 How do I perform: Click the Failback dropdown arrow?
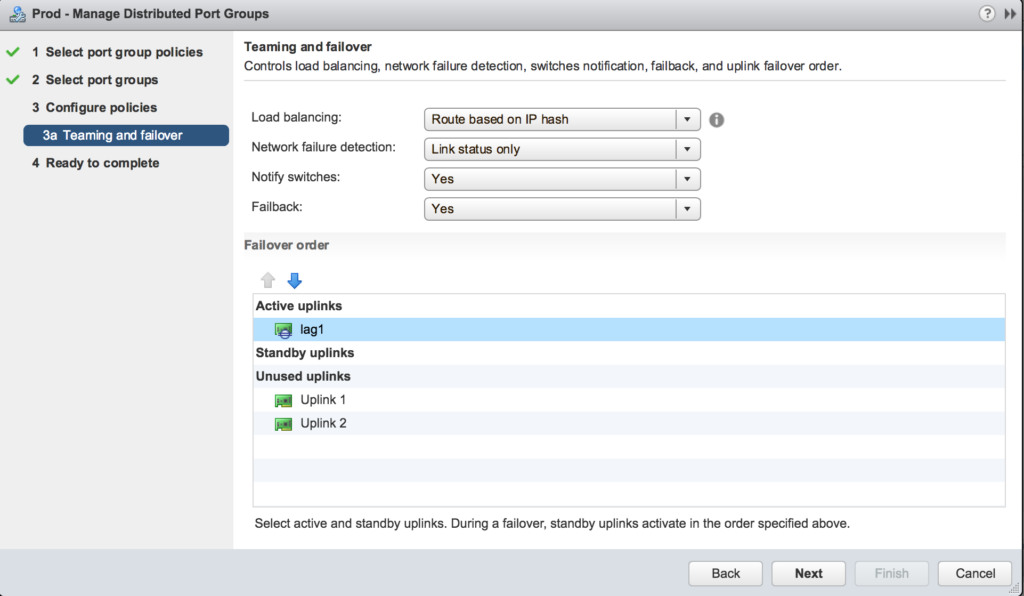click(x=687, y=209)
